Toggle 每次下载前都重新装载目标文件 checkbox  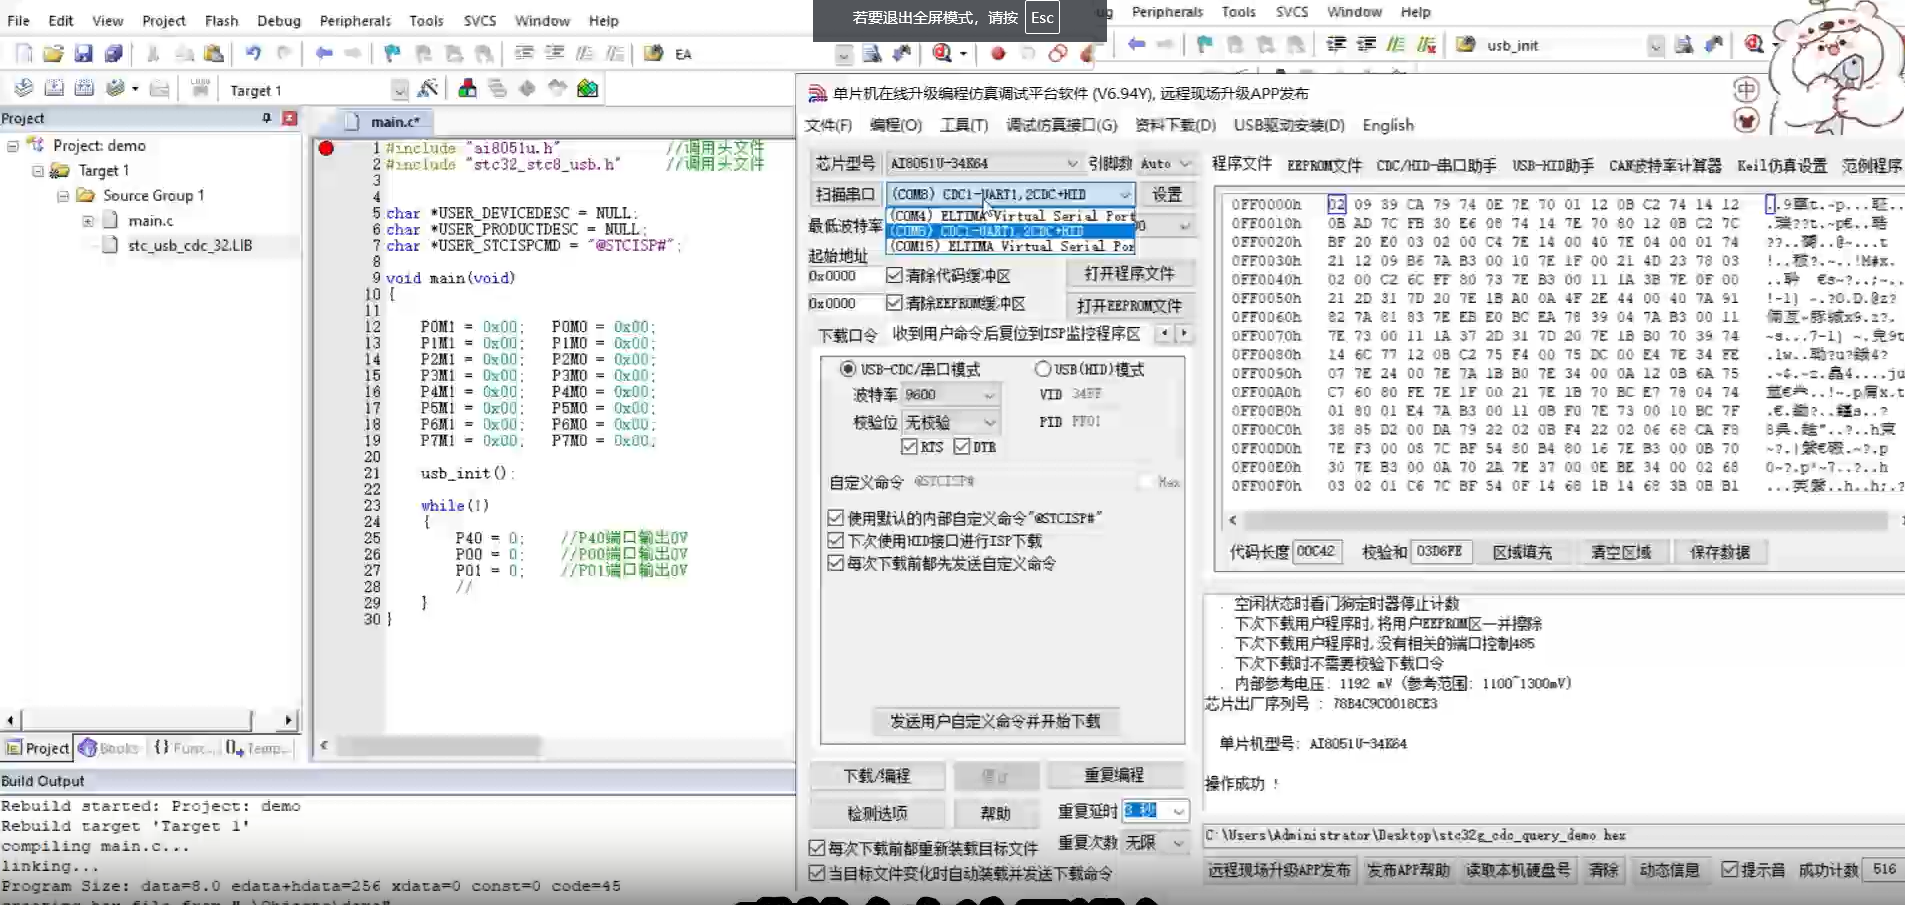[817, 848]
